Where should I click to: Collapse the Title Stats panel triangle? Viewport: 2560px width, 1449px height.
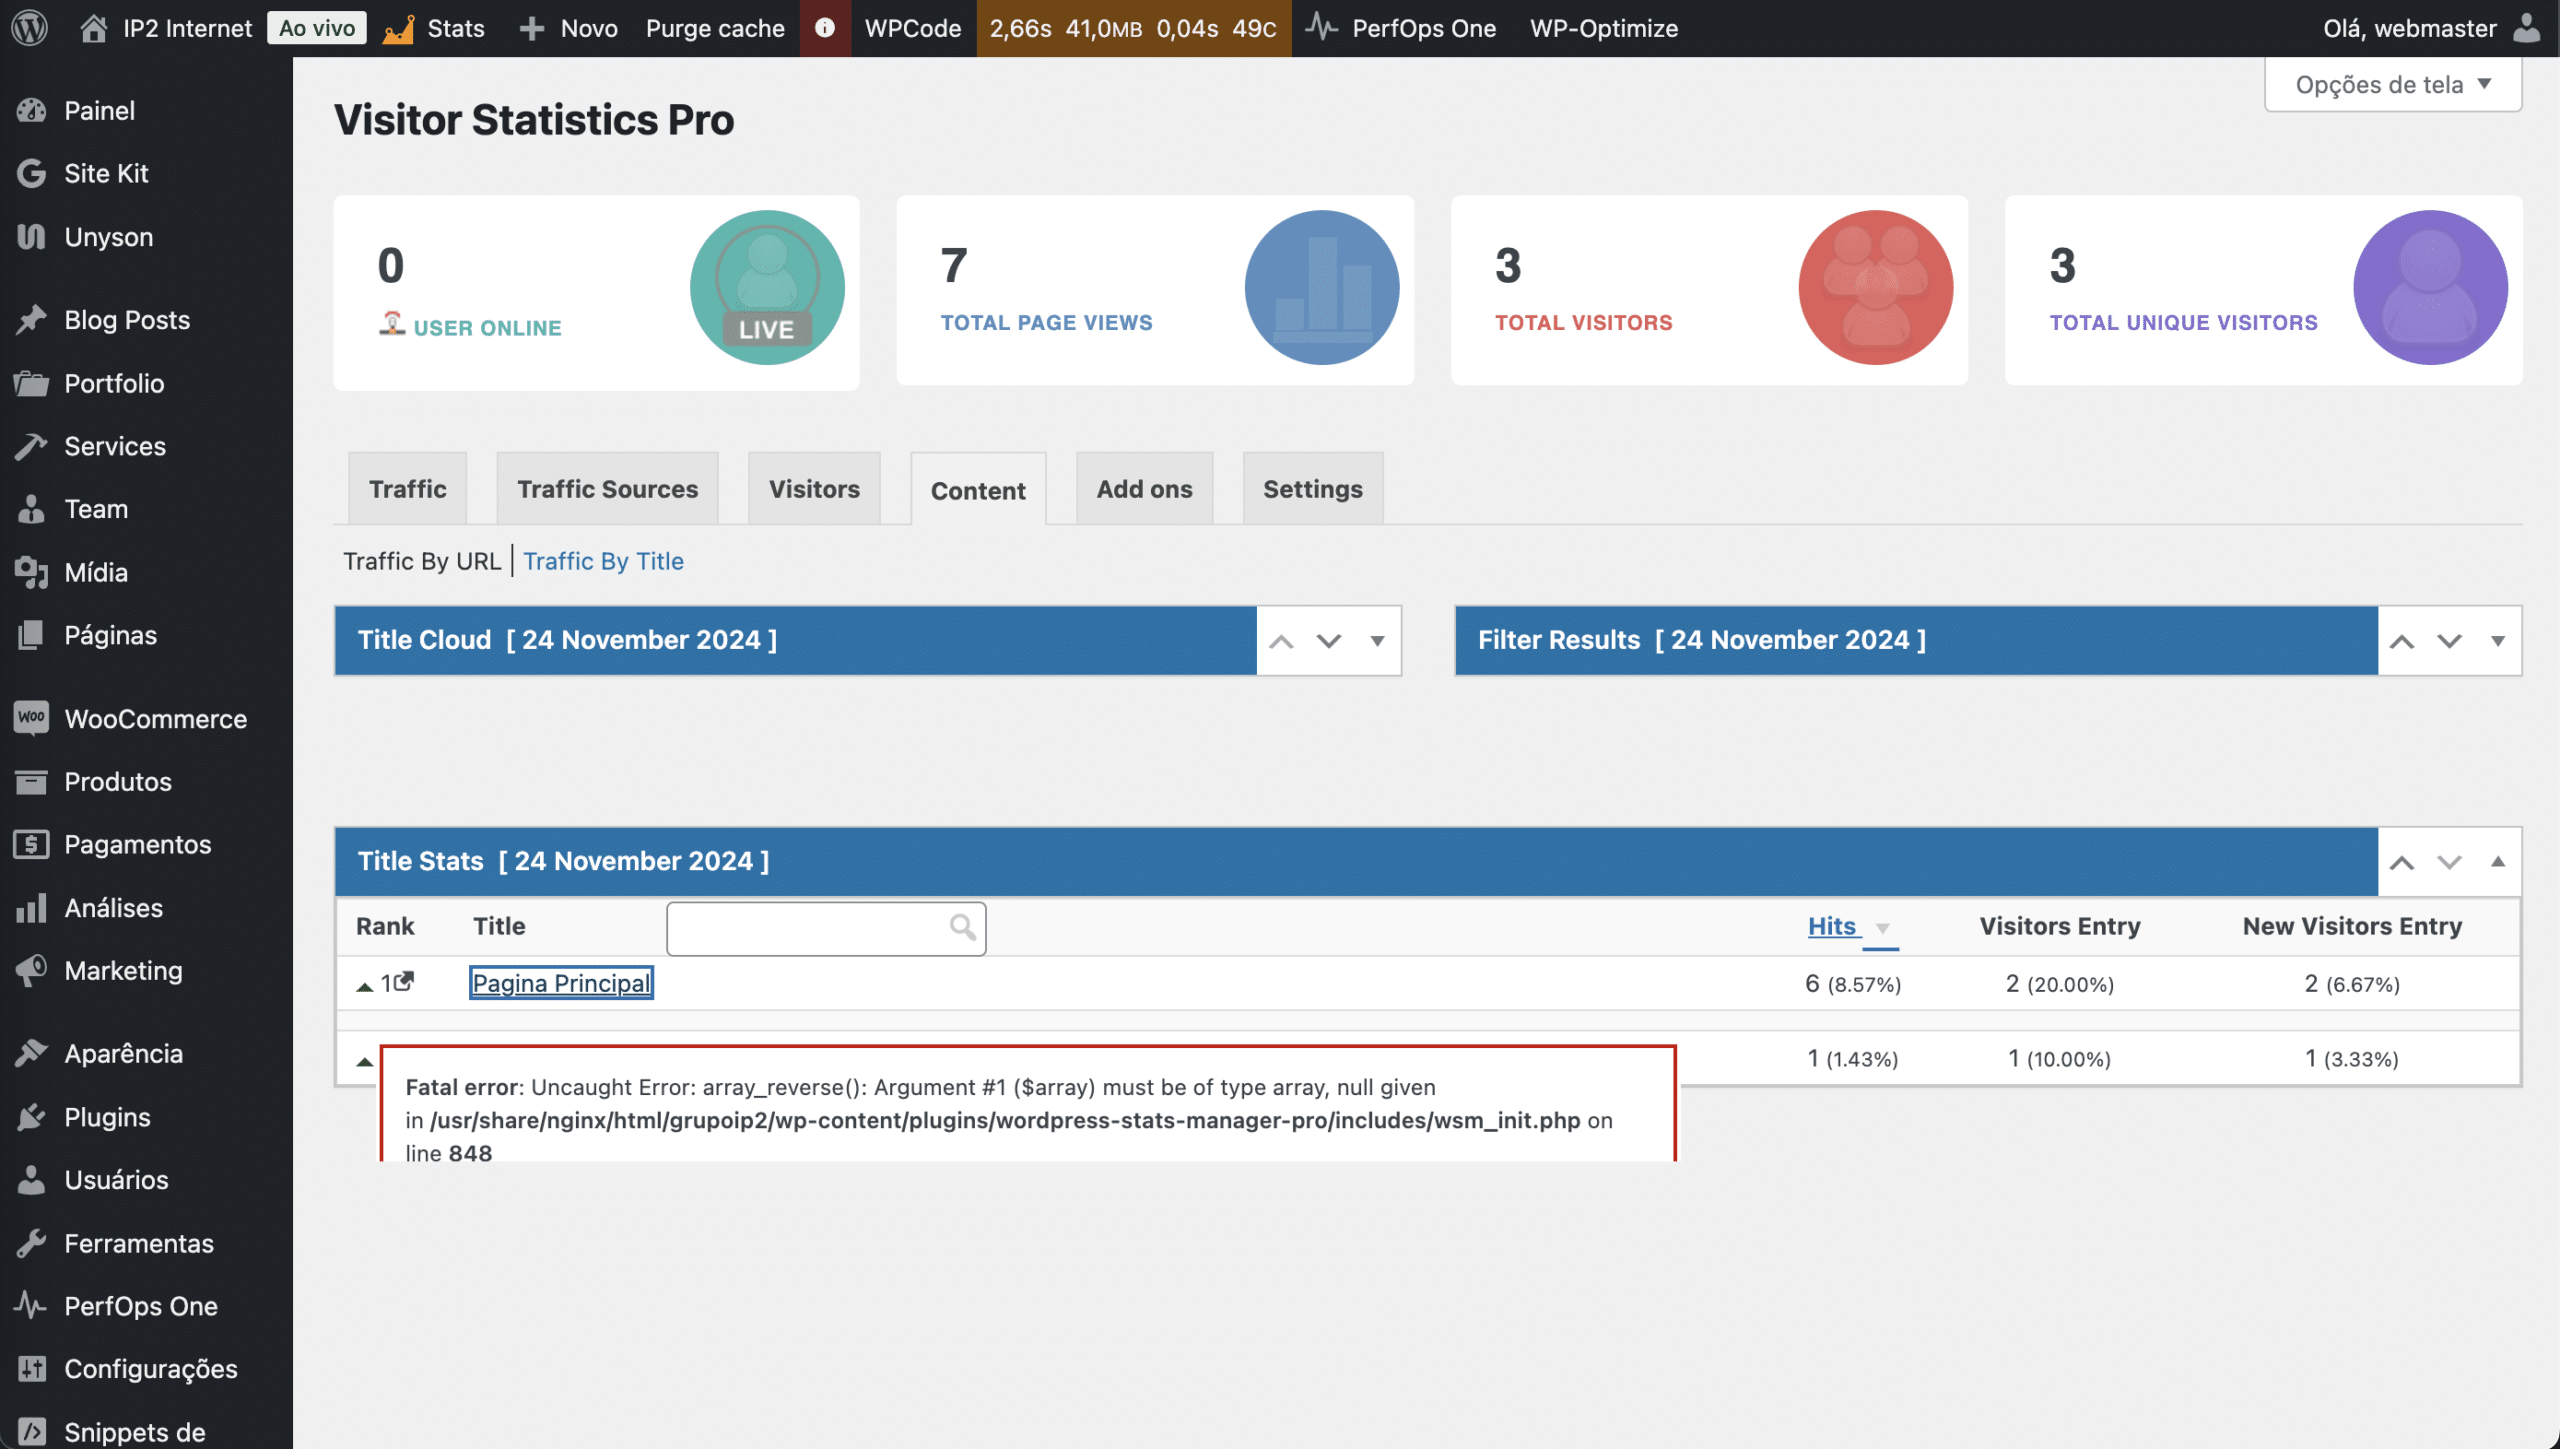tap(2498, 861)
